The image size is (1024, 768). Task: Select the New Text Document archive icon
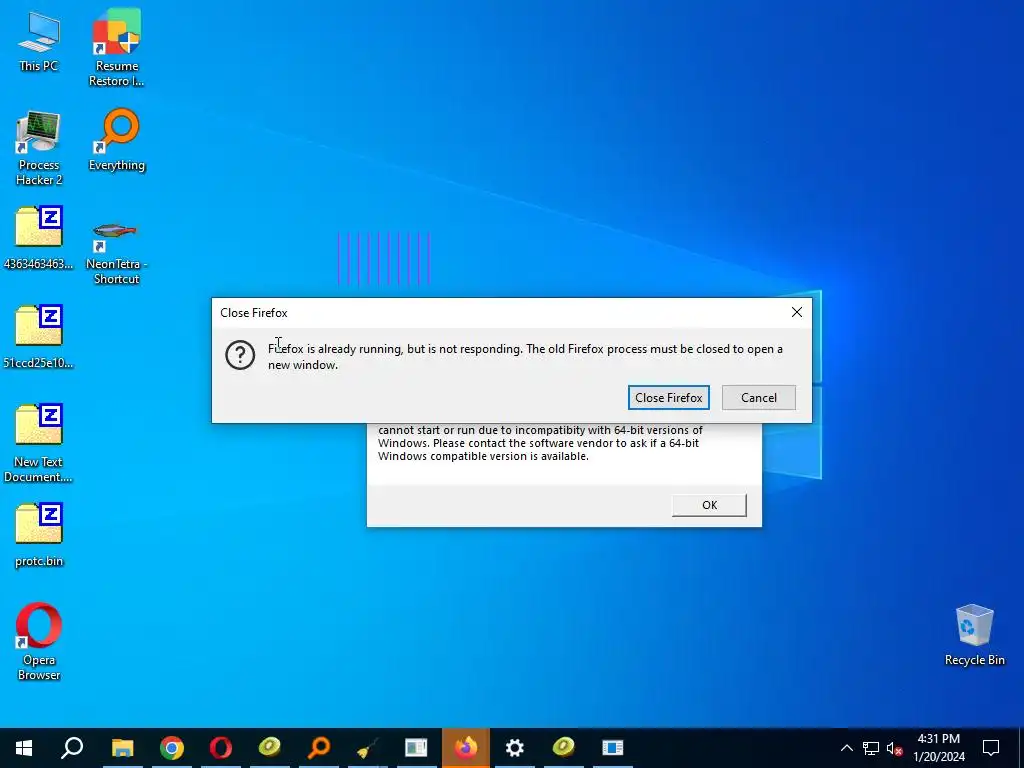39,443
